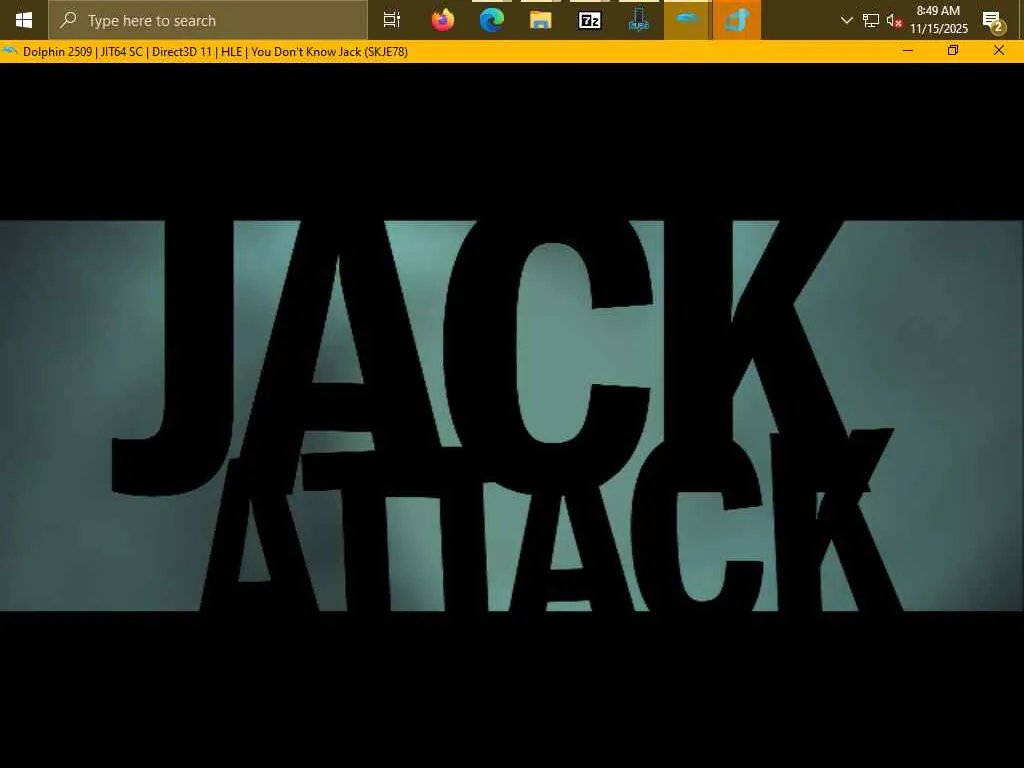
Task: Open 7-Zip from the taskbar
Action: tap(590, 20)
